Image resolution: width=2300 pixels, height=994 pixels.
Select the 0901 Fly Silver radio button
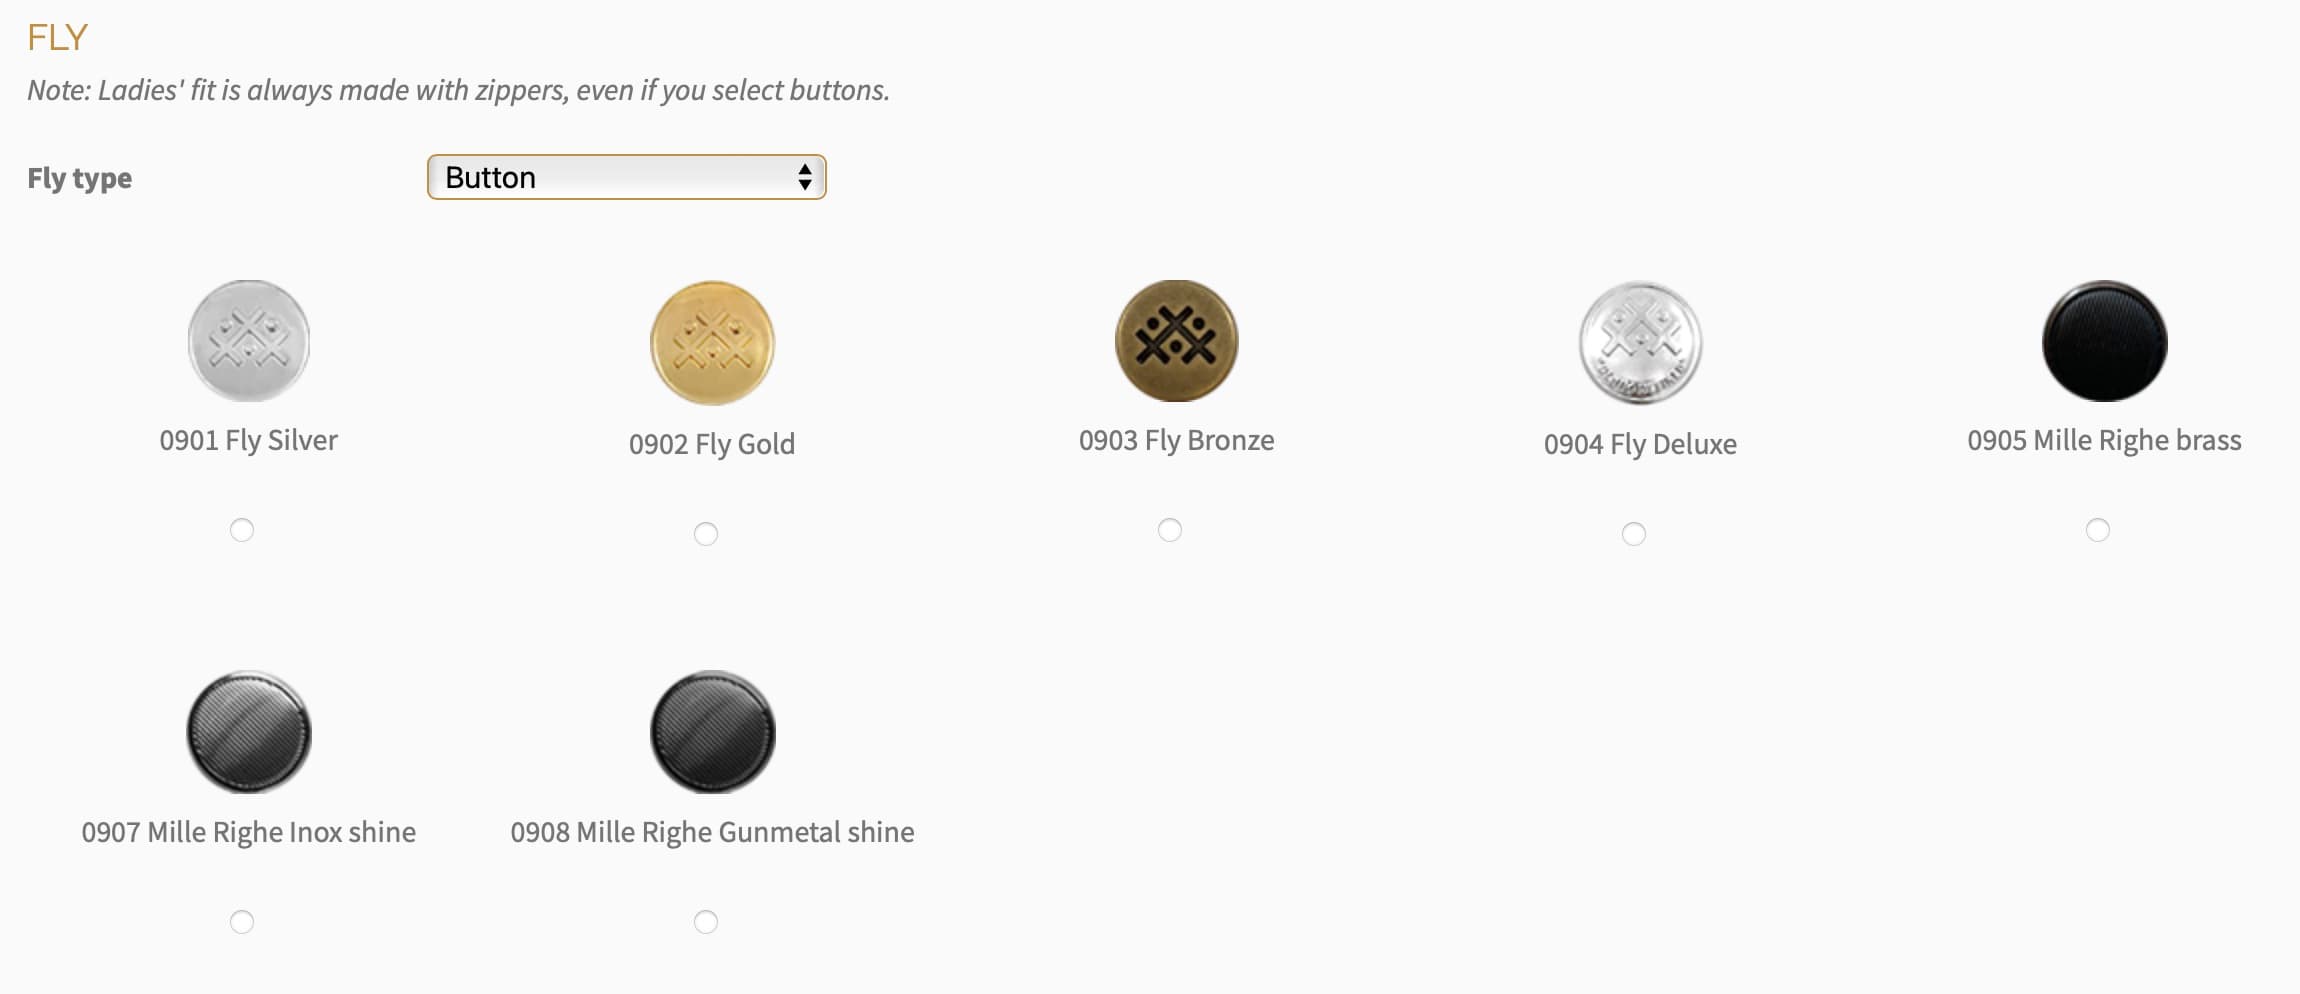242,530
